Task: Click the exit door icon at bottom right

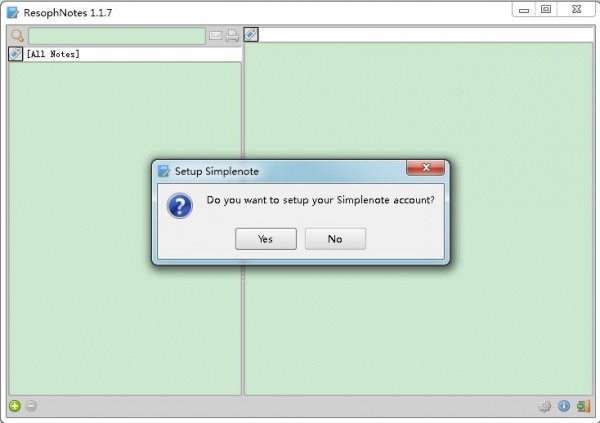Action: point(584,406)
